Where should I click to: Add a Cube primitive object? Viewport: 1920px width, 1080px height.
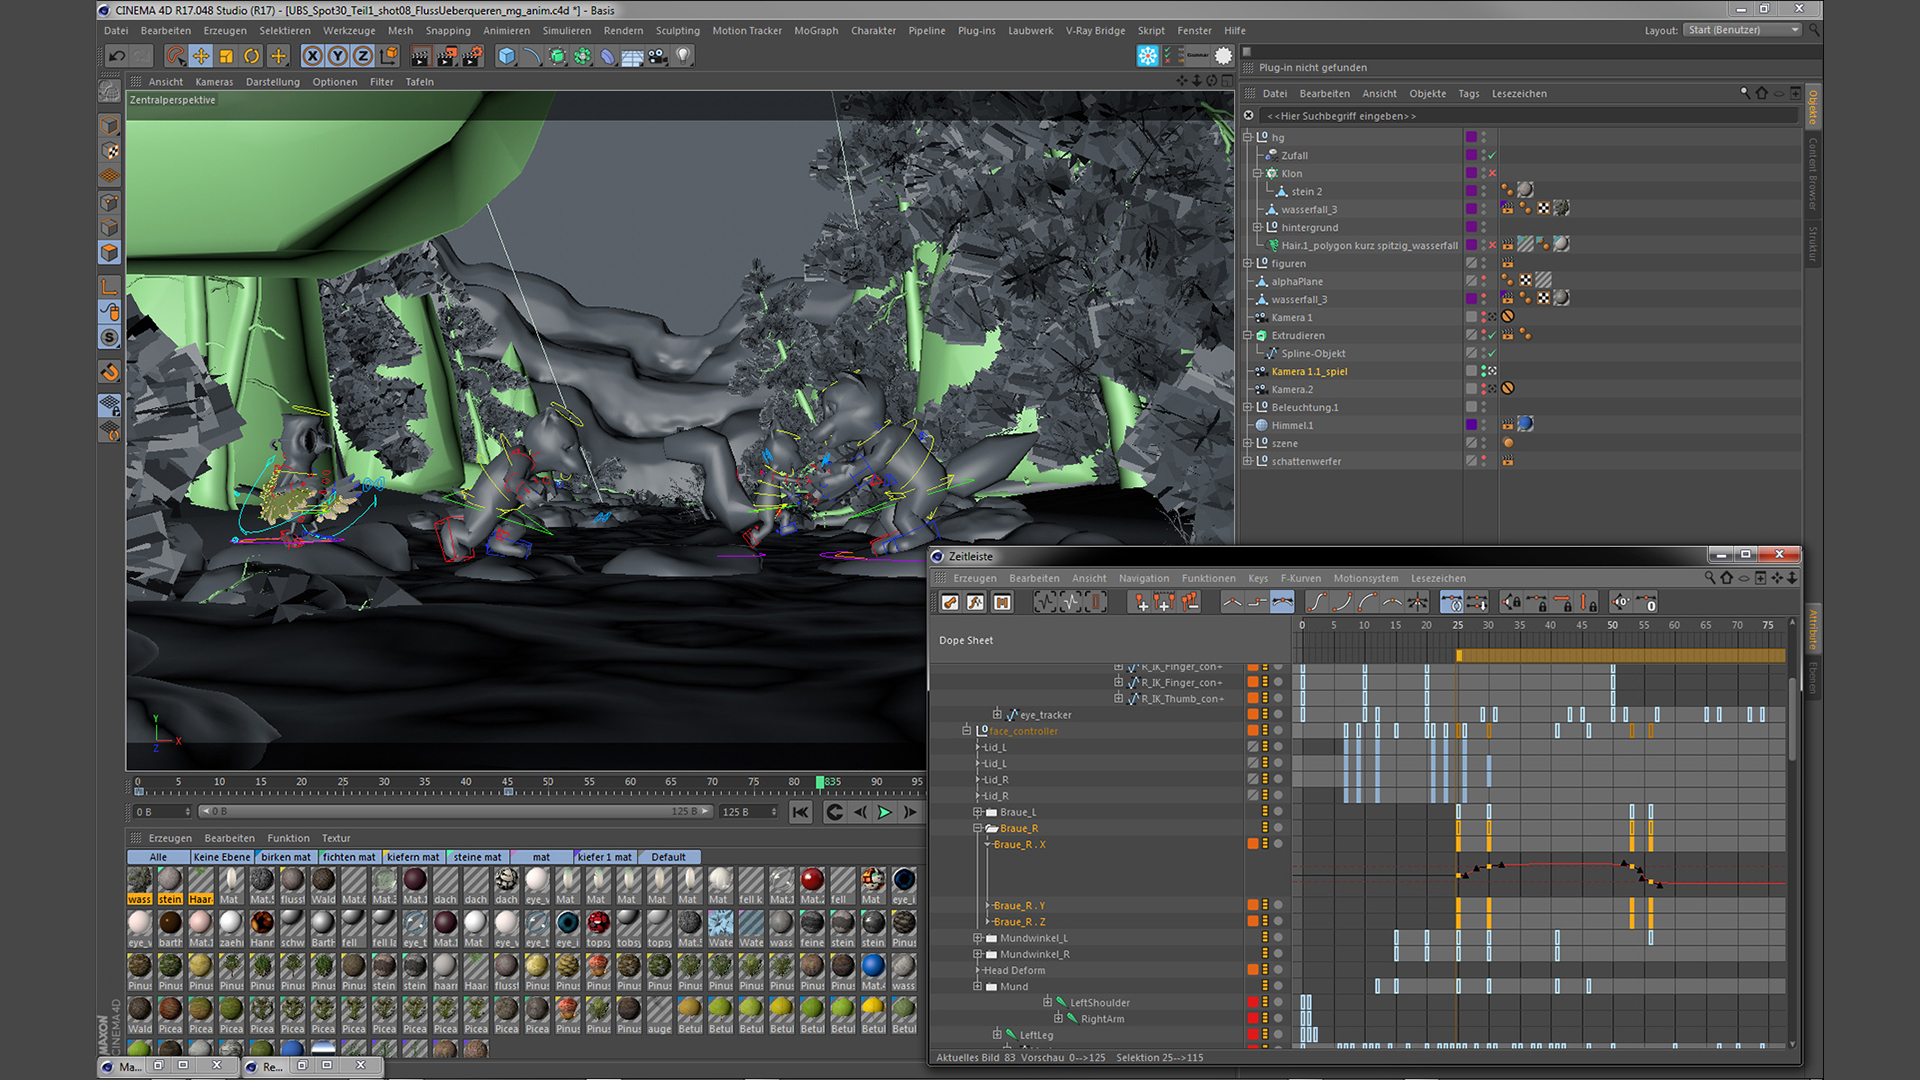coord(506,56)
